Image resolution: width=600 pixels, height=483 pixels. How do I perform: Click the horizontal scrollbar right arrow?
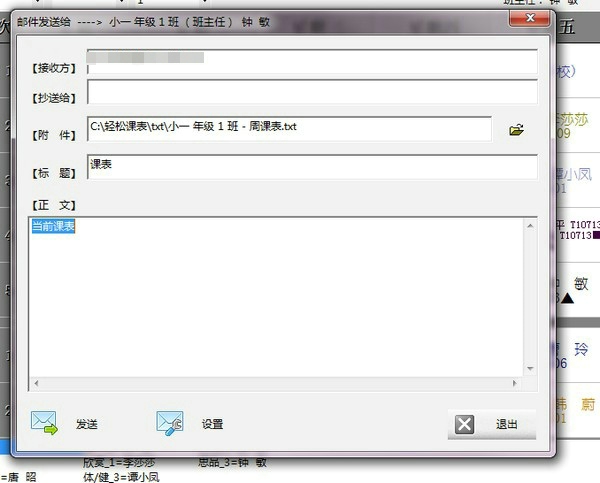pyautogui.click(x=515, y=383)
